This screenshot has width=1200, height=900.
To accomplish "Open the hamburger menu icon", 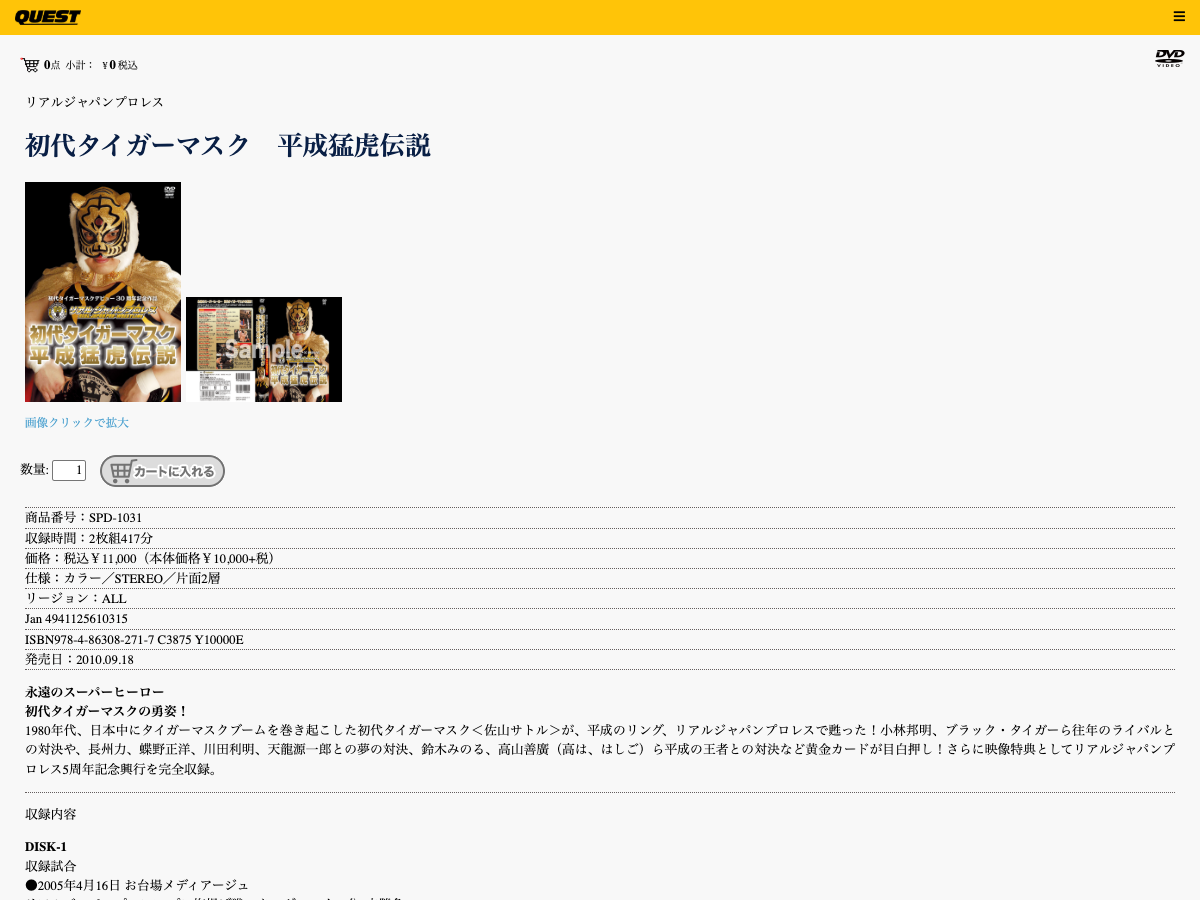I will [1179, 16].
